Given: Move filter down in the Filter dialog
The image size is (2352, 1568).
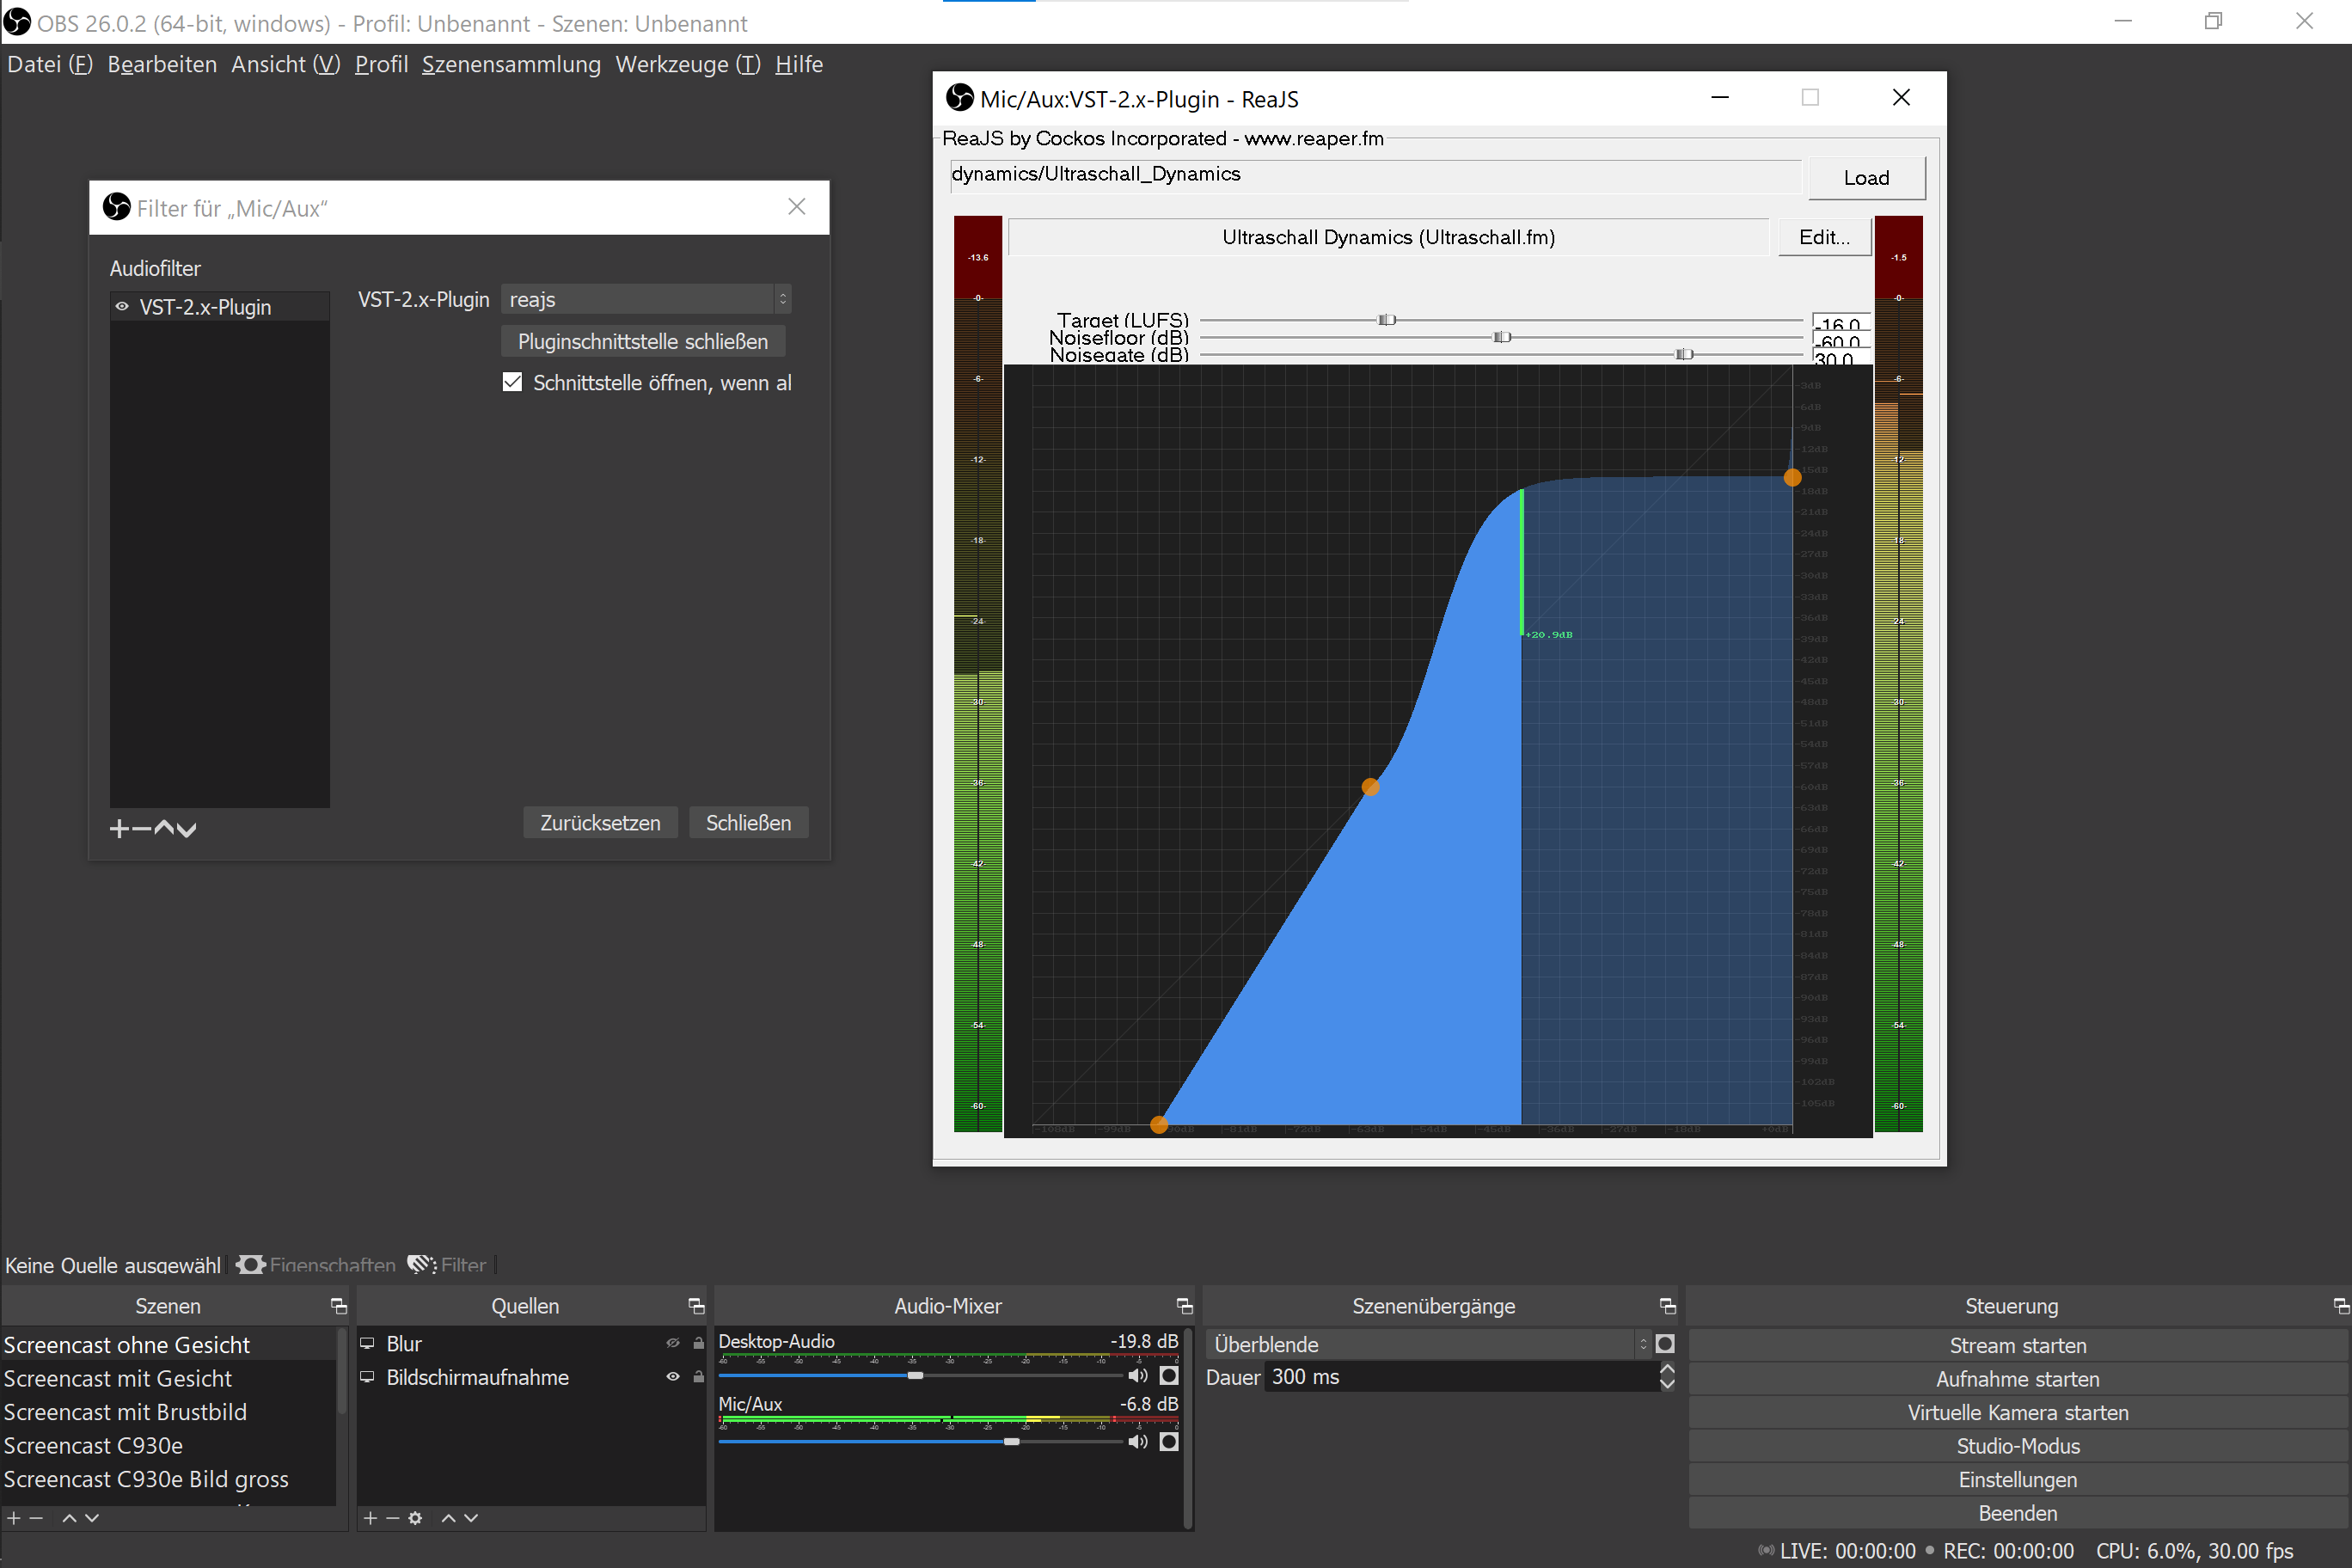Looking at the screenshot, I should pyautogui.click(x=187, y=829).
